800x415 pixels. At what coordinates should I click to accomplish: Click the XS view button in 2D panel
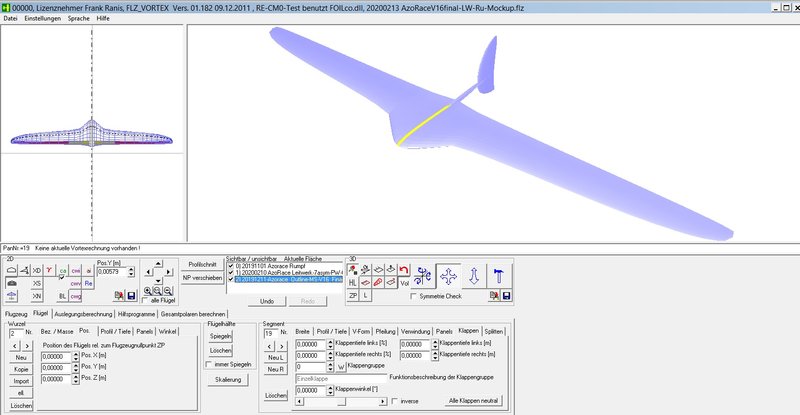click(37, 283)
